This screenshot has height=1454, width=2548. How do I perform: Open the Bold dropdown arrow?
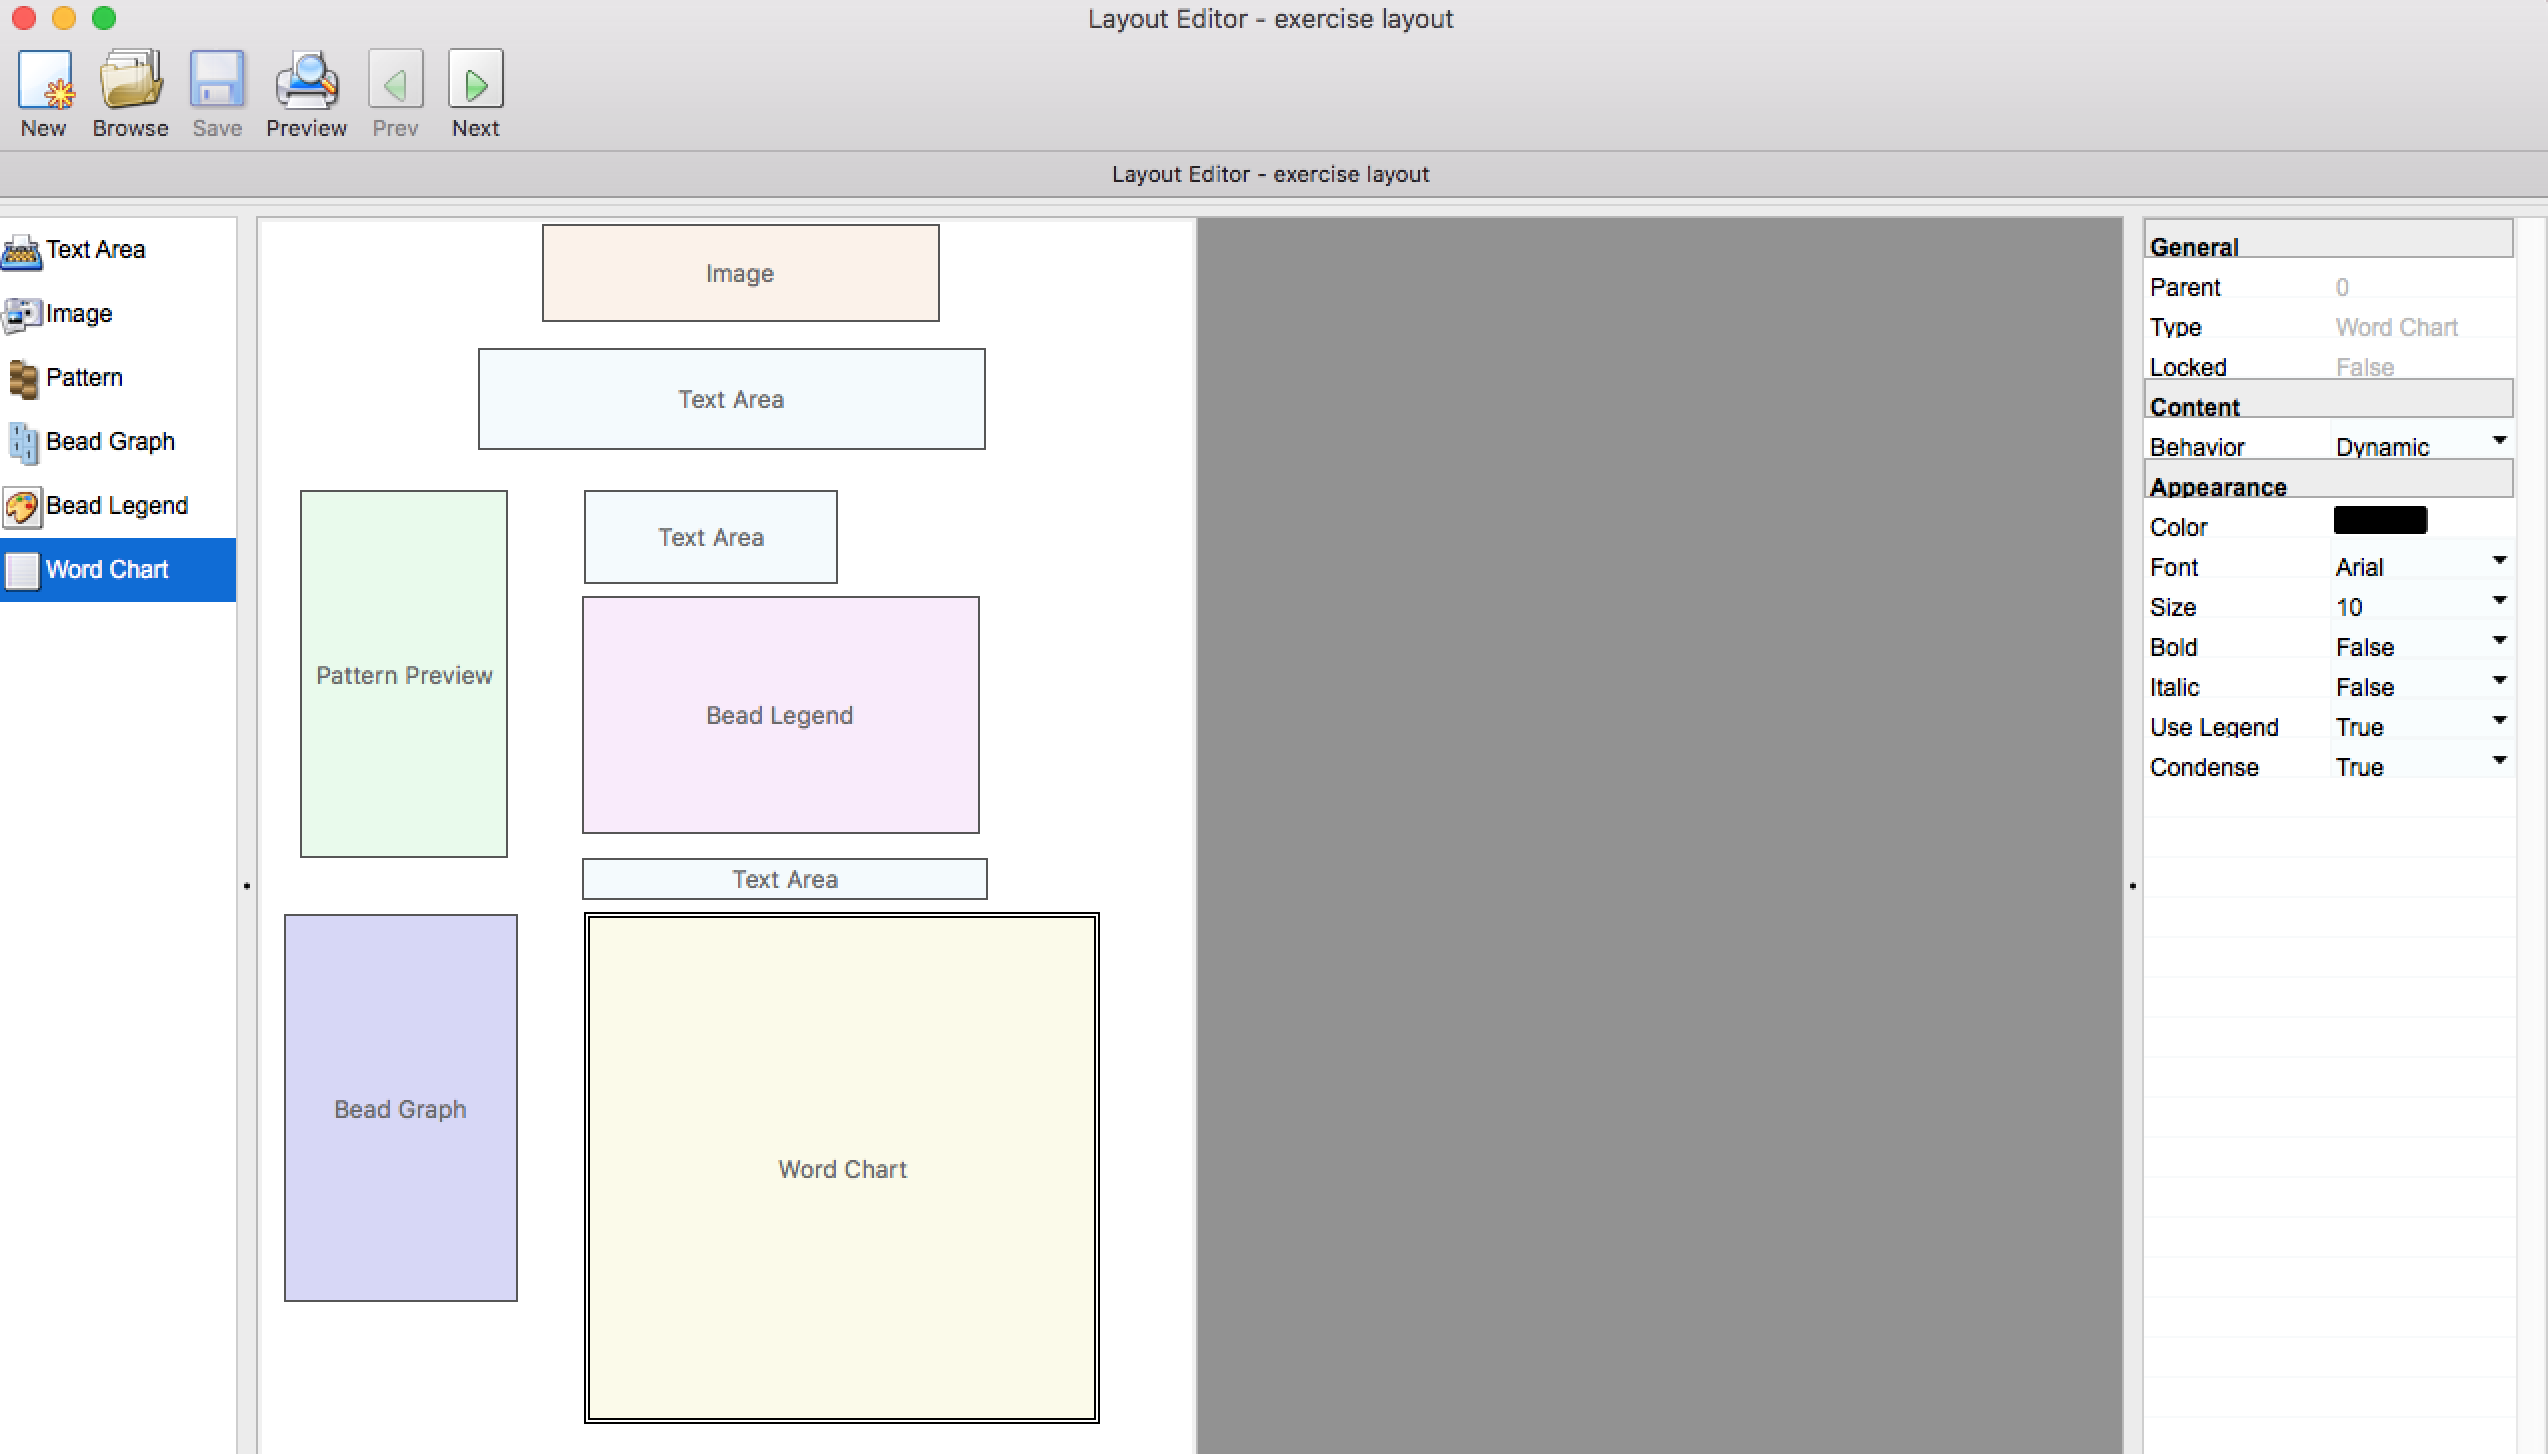click(2499, 641)
